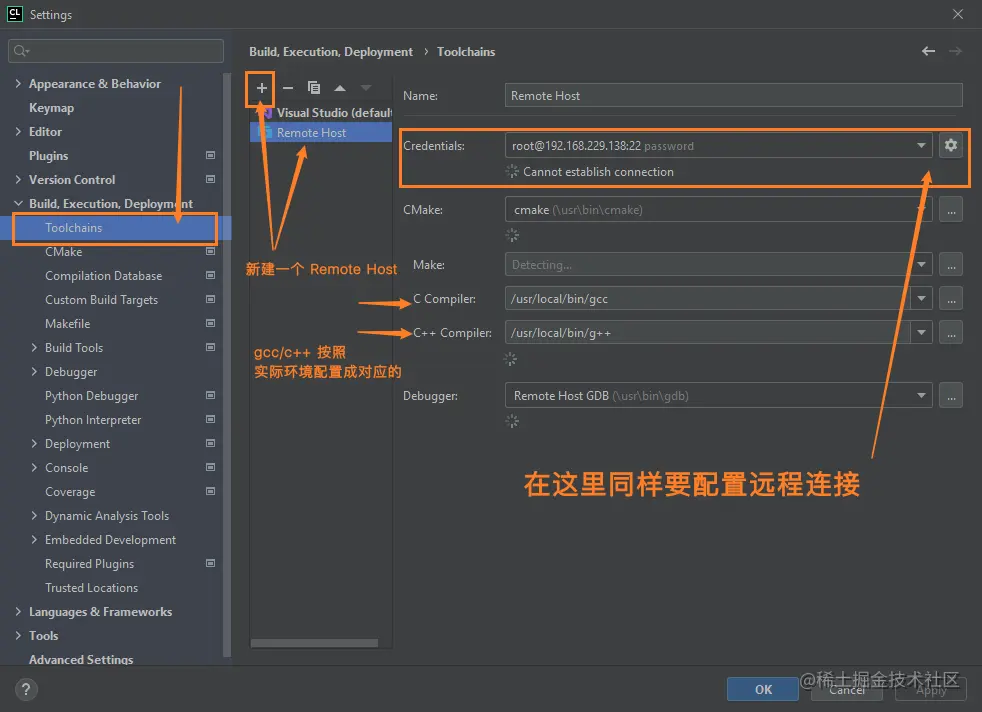Image resolution: width=982 pixels, height=712 pixels.
Task: Open SSH credentials settings via the gear icon
Action: 950,145
